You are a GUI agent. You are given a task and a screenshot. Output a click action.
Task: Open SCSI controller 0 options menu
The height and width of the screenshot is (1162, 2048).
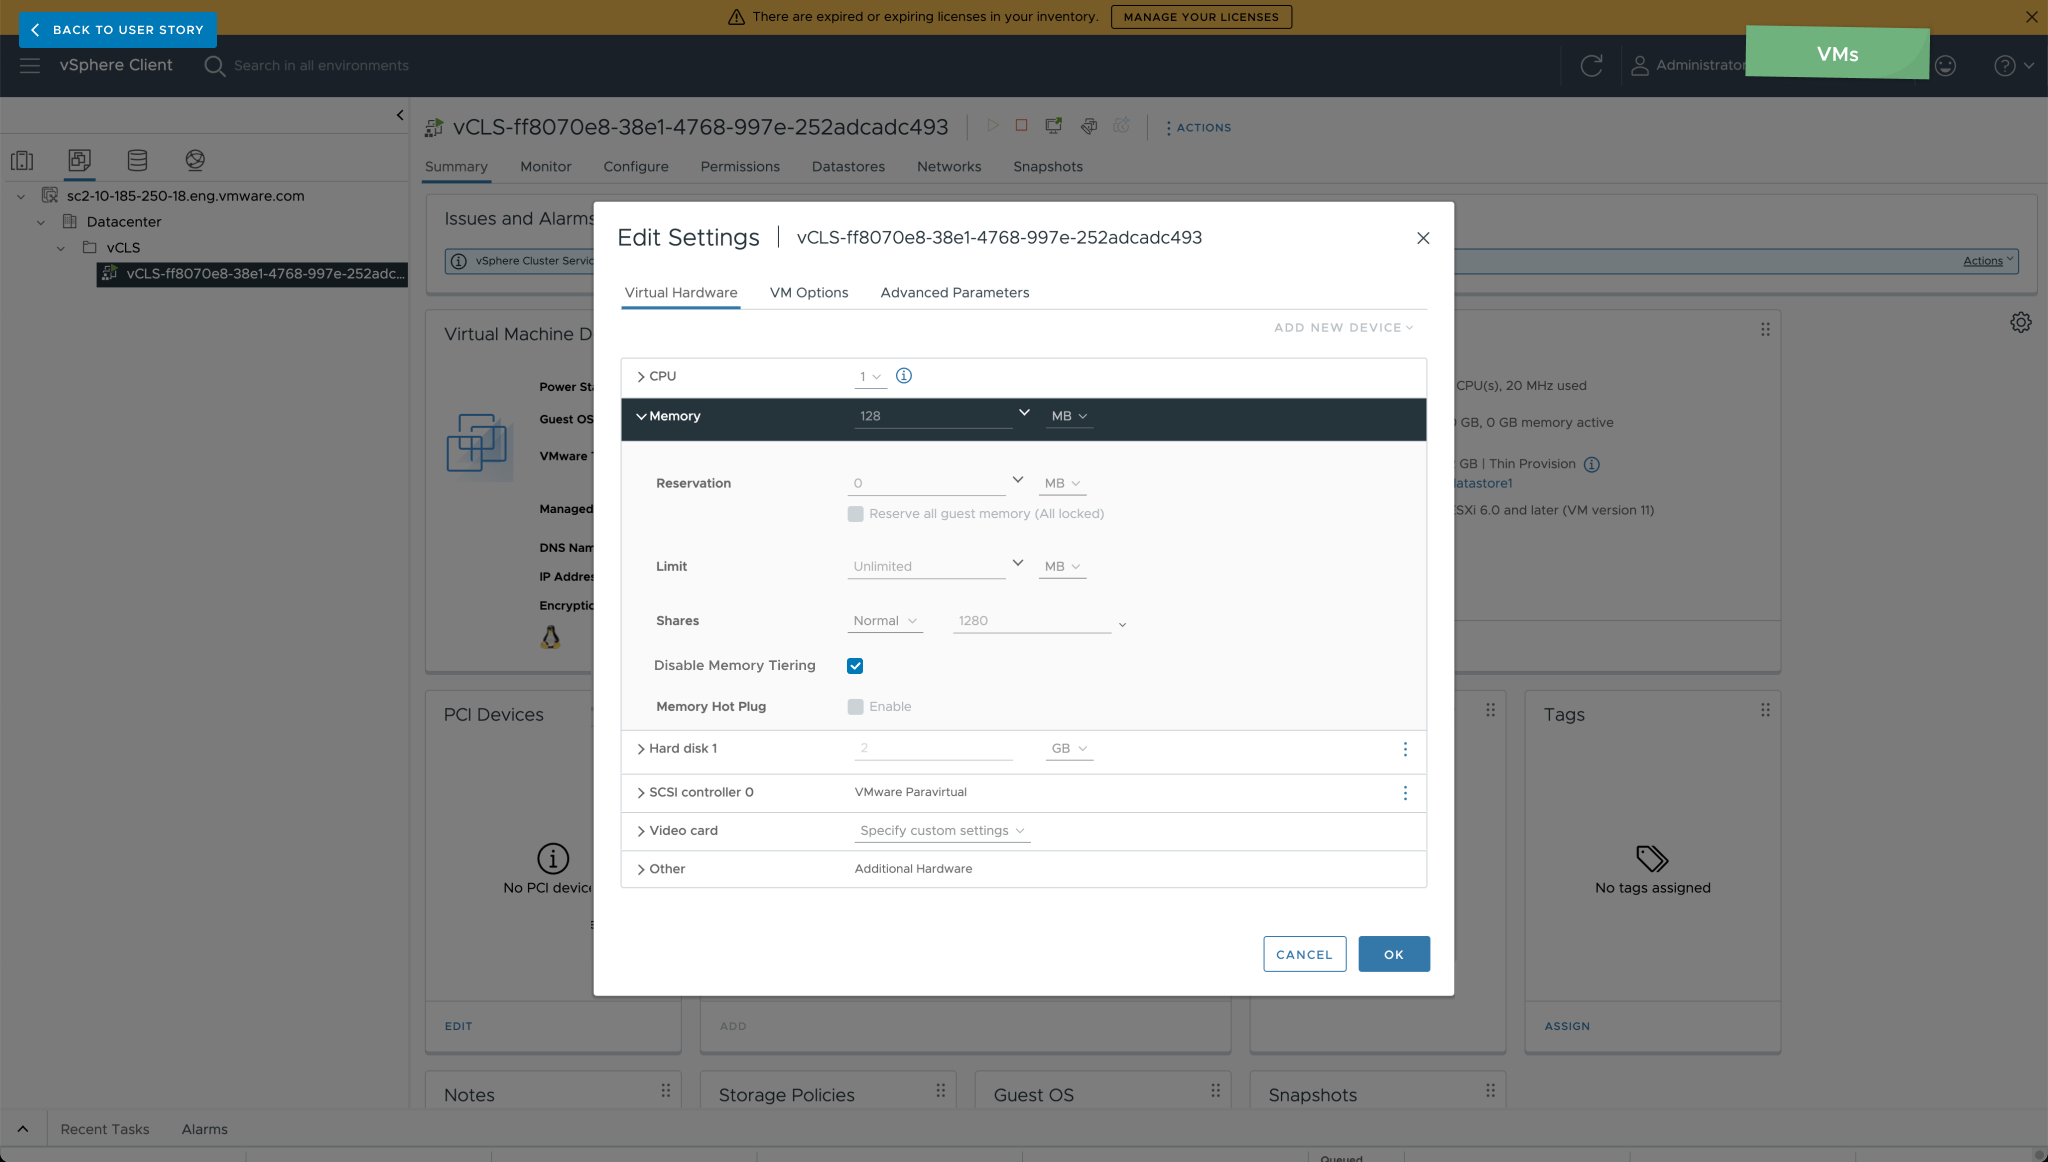coord(1405,793)
